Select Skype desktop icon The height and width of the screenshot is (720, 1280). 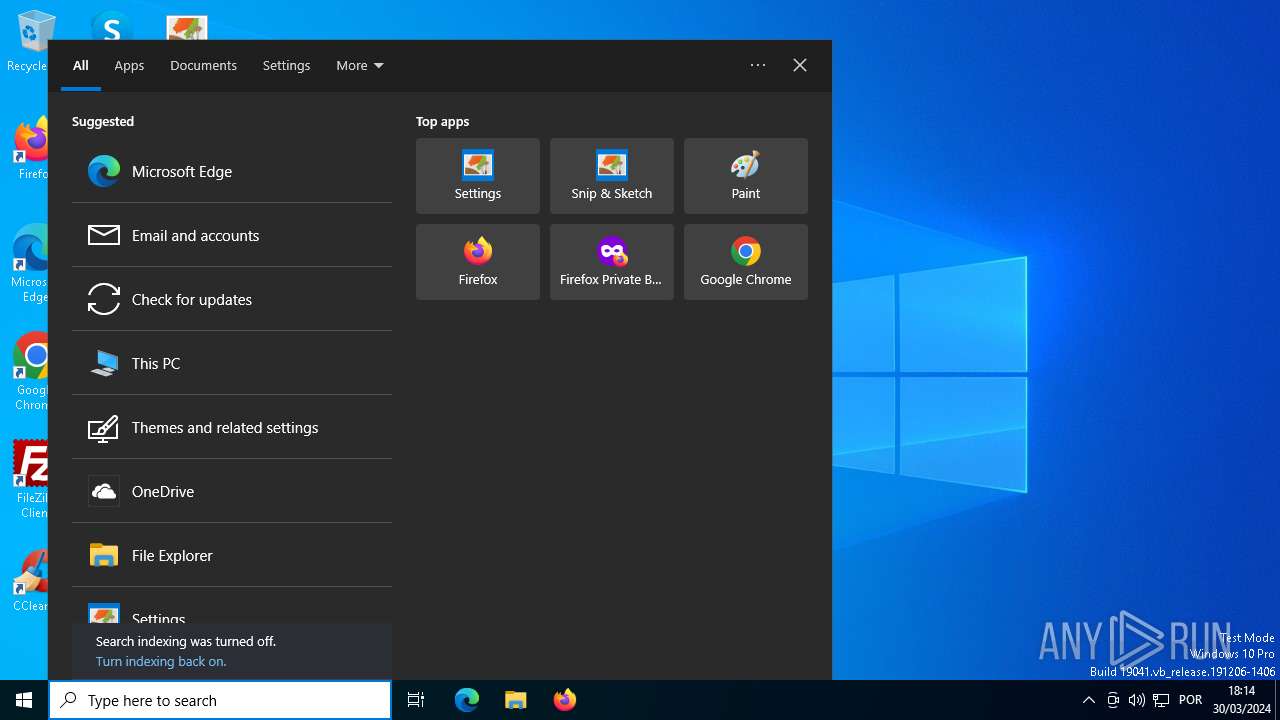pyautogui.click(x=110, y=26)
